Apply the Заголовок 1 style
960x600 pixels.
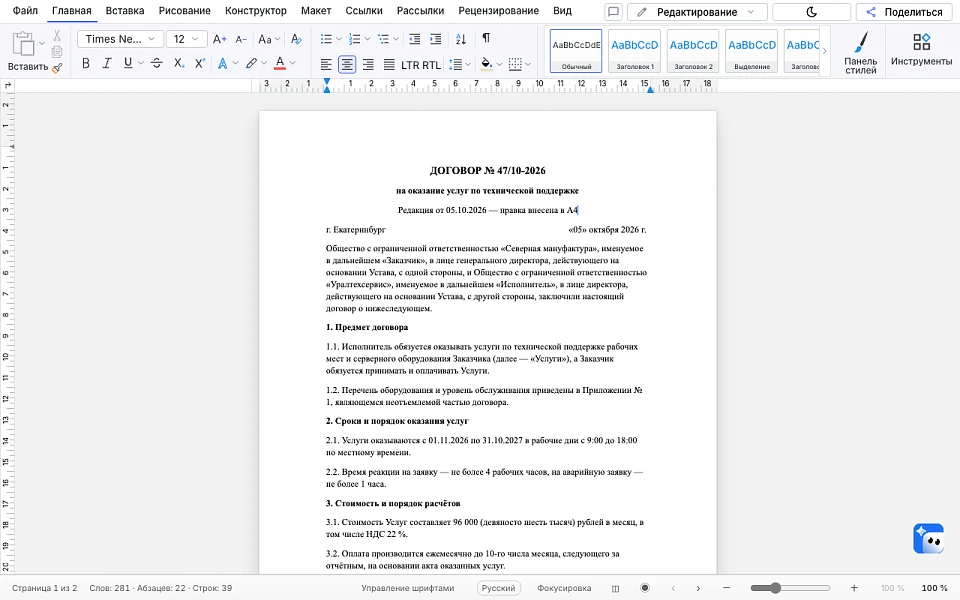pos(635,51)
